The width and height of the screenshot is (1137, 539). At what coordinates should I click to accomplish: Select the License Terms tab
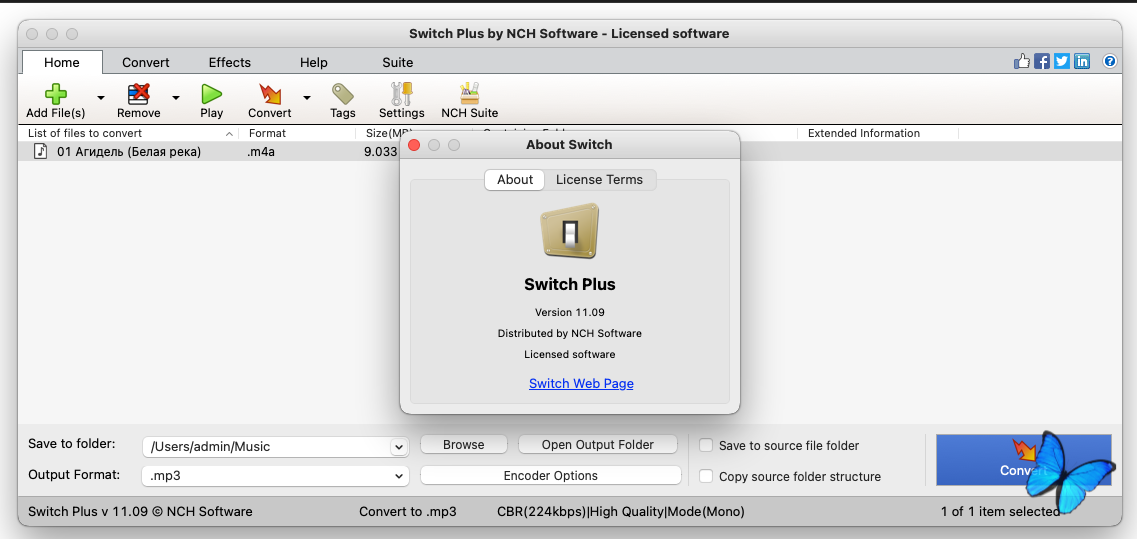pos(600,180)
